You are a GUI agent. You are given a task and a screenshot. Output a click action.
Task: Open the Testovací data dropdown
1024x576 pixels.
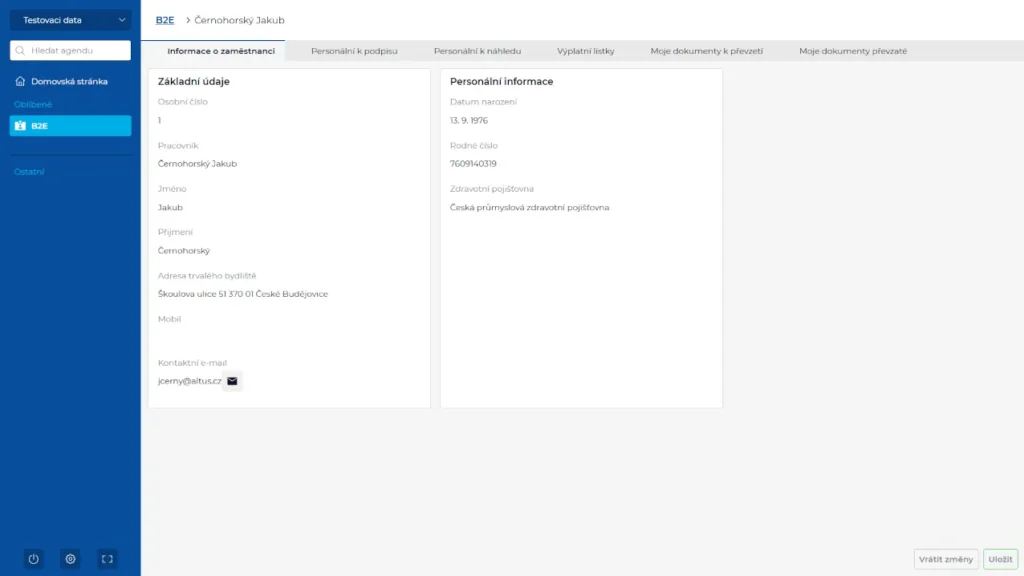point(70,20)
